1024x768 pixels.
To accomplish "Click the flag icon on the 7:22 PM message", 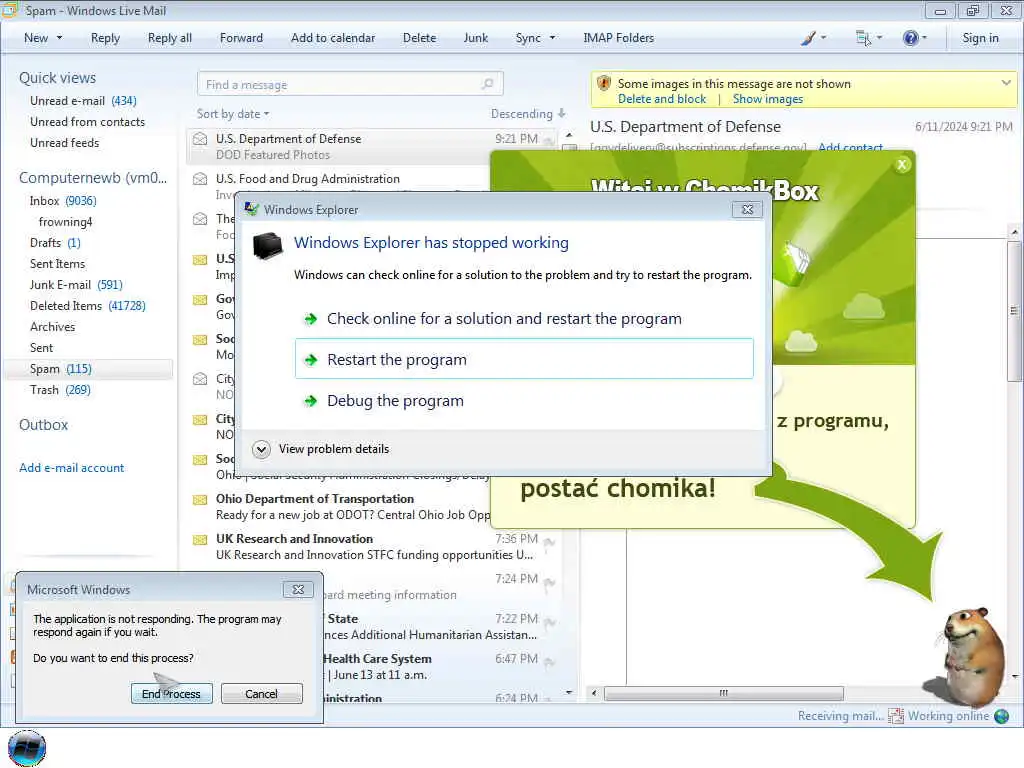I will 550,622.
